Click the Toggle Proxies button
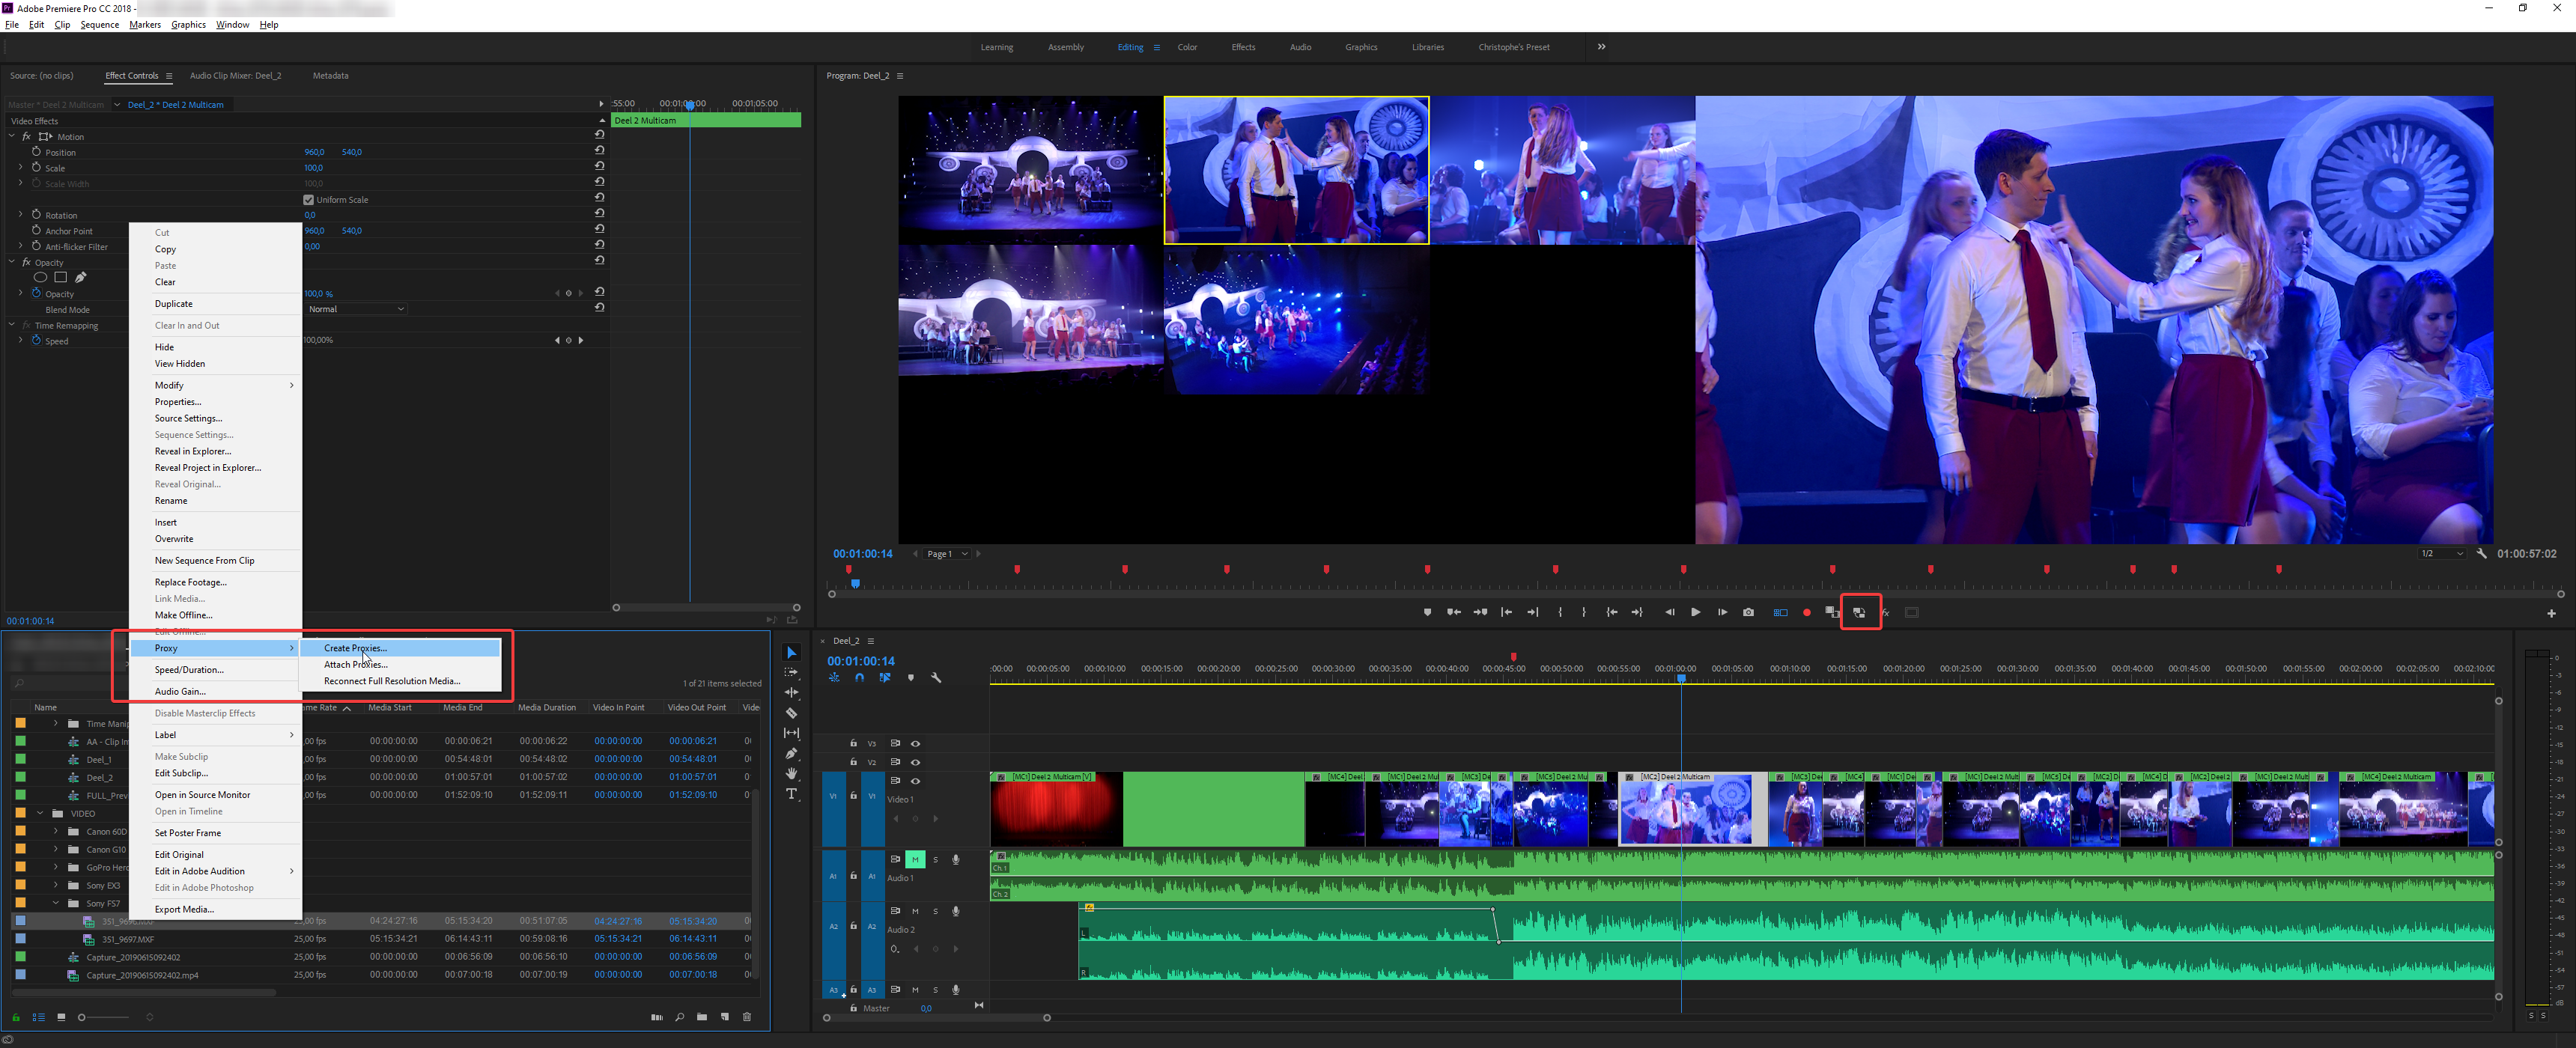Image resolution: width=2576 pixels, height=1048 pixels. pos(1859,612)
